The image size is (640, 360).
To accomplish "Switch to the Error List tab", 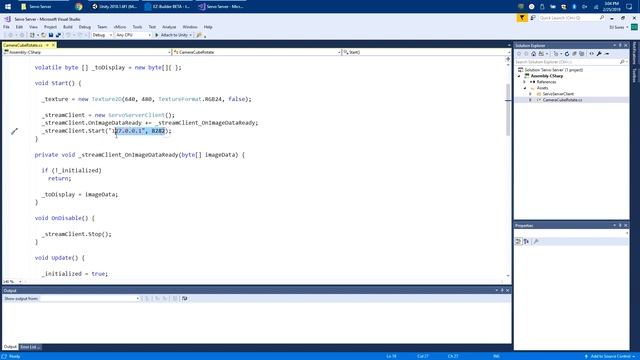I will pos(30,347).
